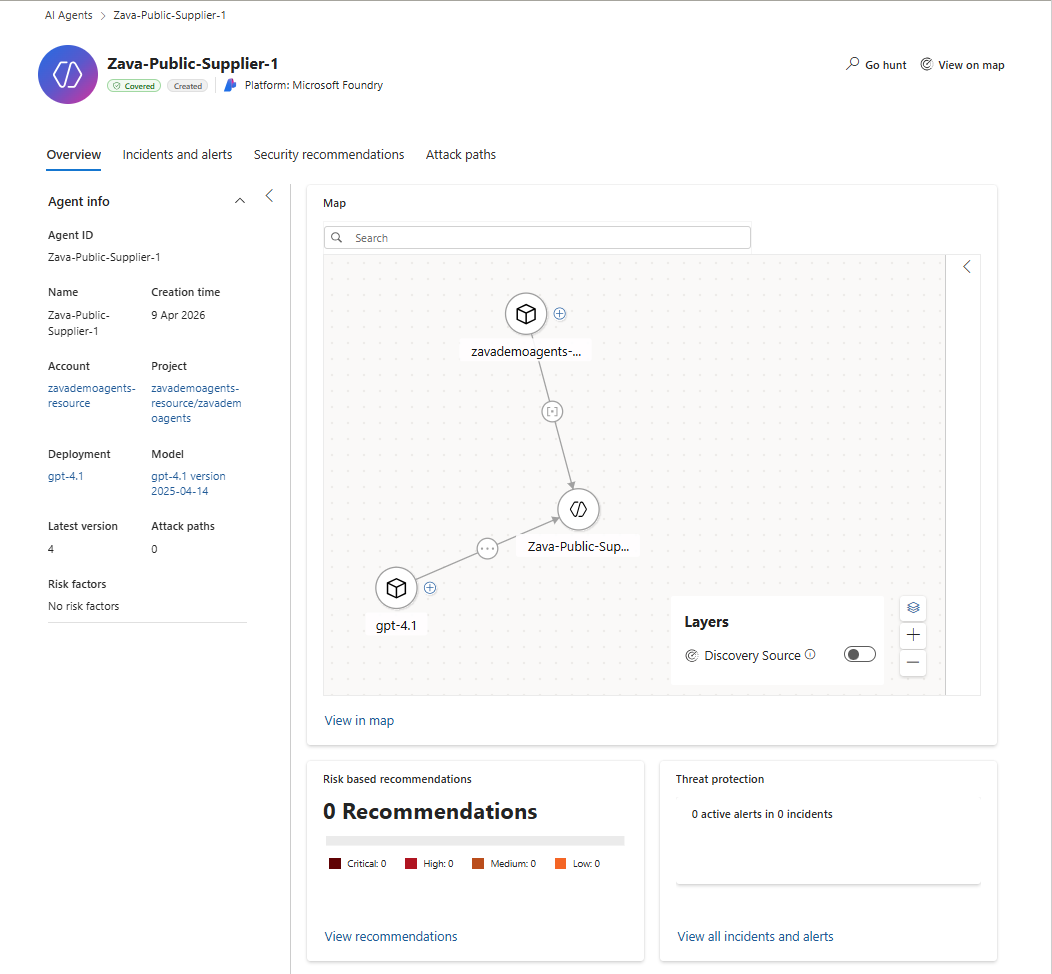Screen dimensions: 1052x974
Task: Select the zavademoagents resource node icon
Action: pyautogui.click(x=525, y=314)
